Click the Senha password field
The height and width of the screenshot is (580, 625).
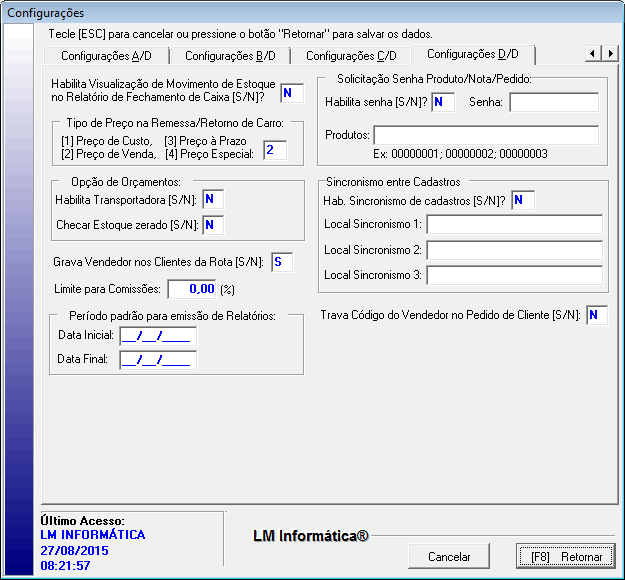553,102
